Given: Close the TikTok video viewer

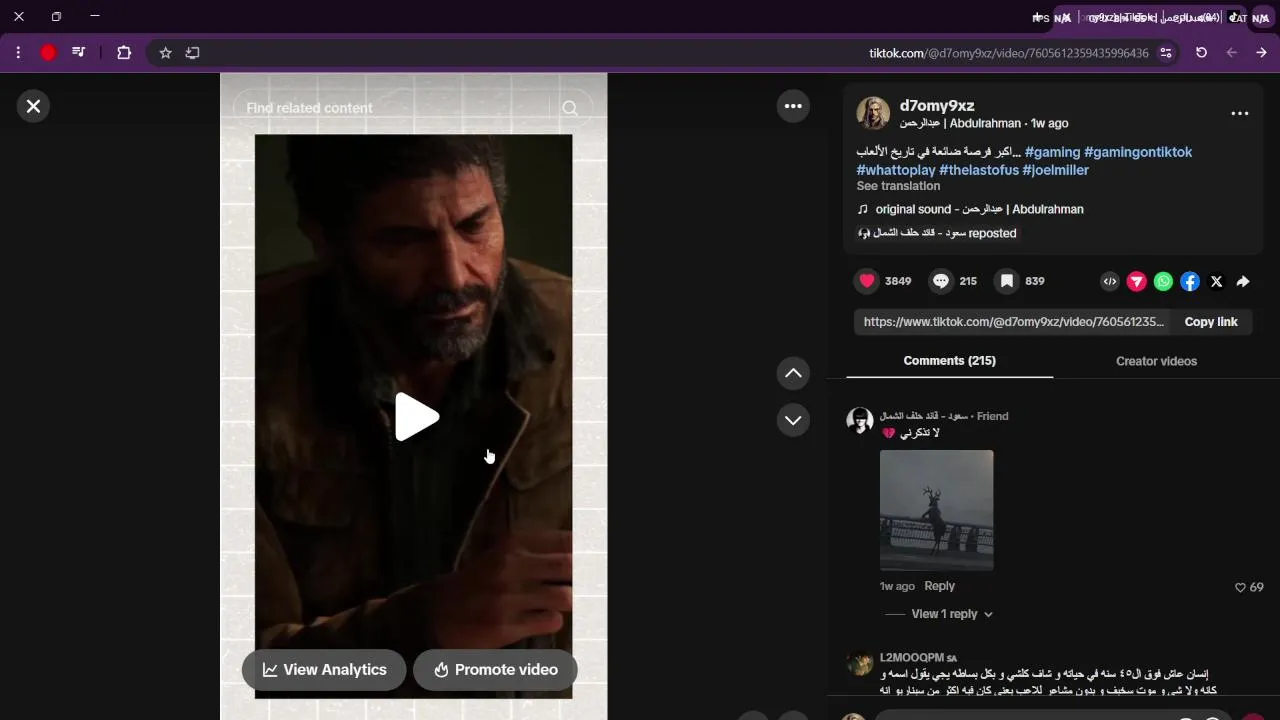Looking at the screenshot, I should pyautogui.click(x=33, y=106).
